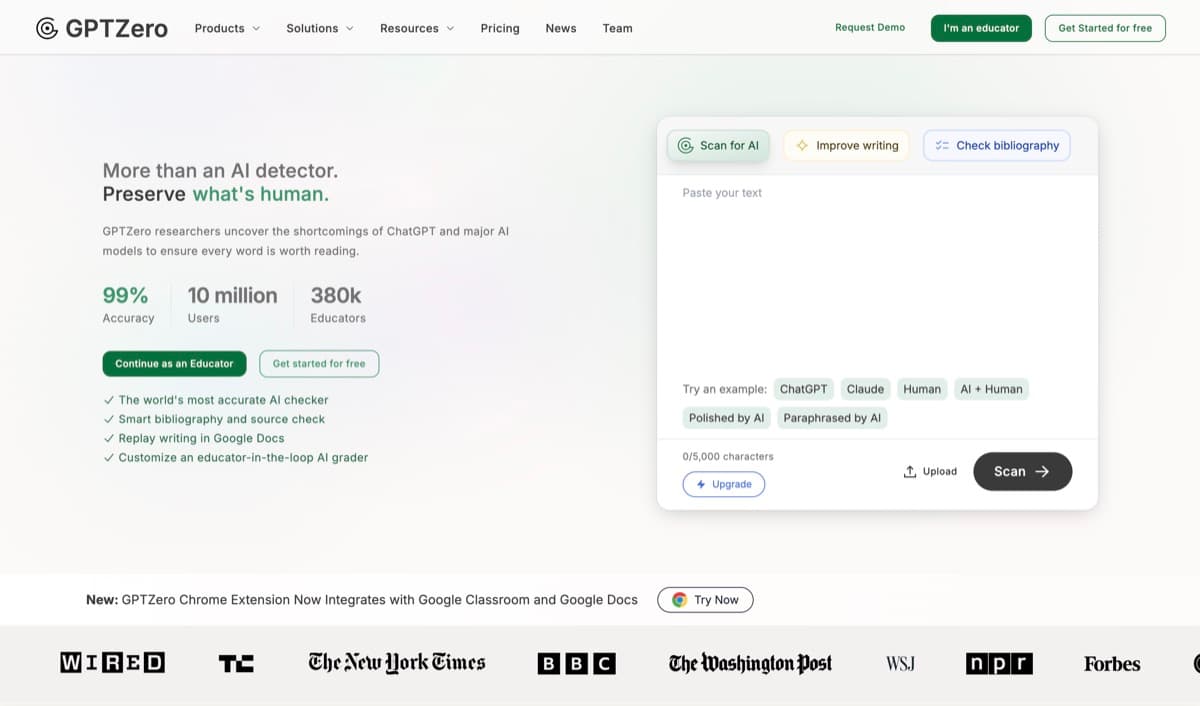Image resolution: width=1200 pixels, height=706 pixels.
Task: Switch to the Improve writing tab
Action: click(x=846, y=145)
